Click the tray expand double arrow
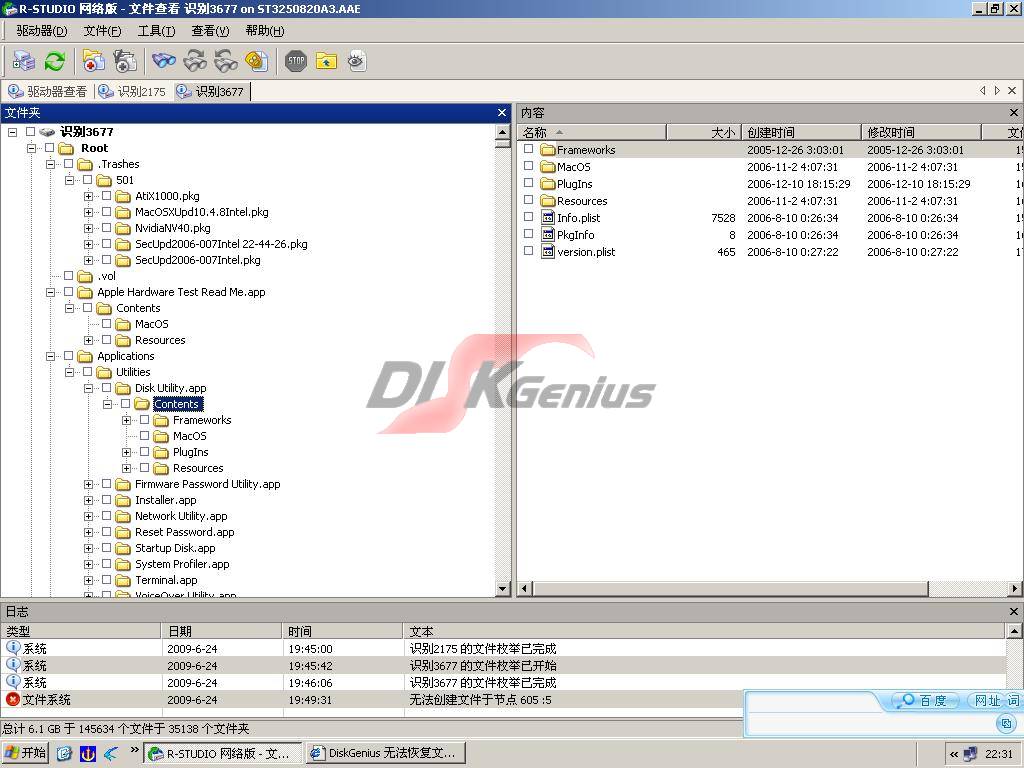The height and width of the screenshot is (768, 1024). (954, 754)
